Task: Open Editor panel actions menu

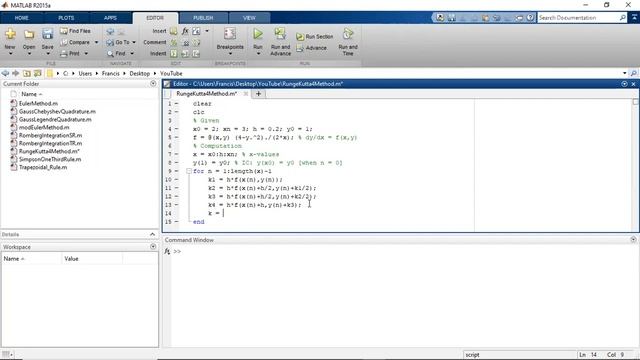Action: coord(624,84)
